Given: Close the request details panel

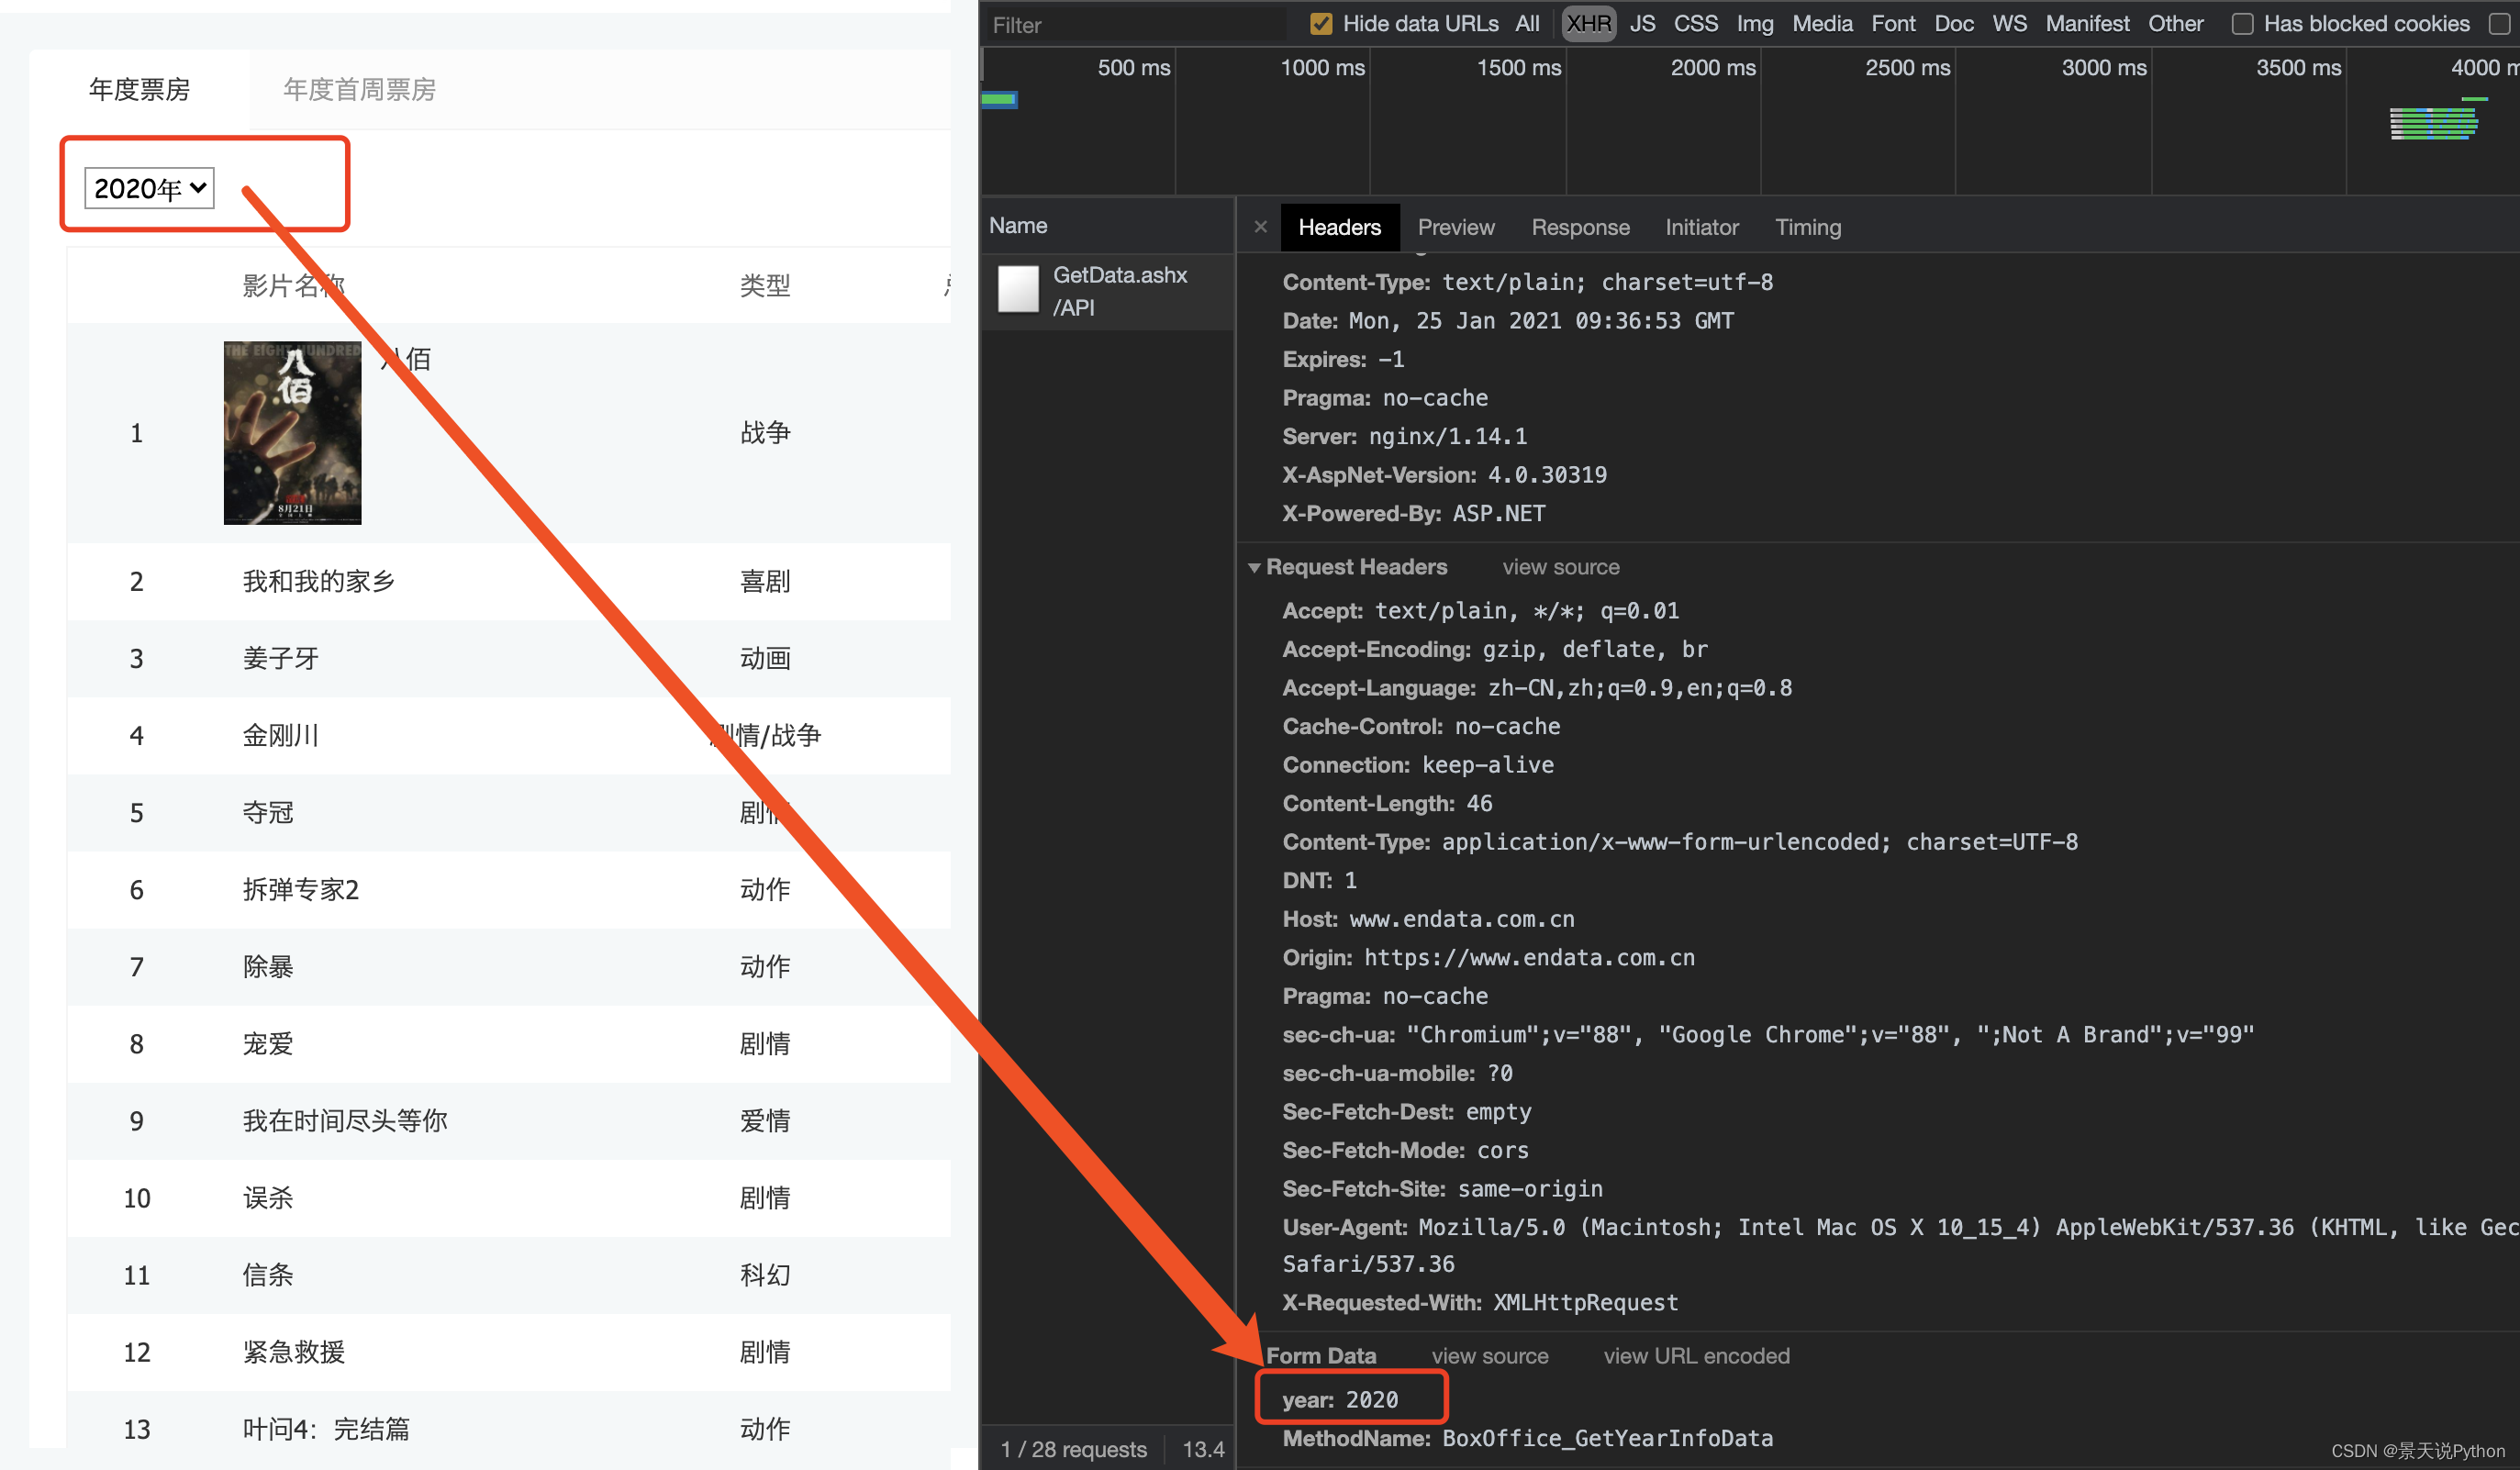Looking at the screenshot, I should click(x=1260, y=227).
